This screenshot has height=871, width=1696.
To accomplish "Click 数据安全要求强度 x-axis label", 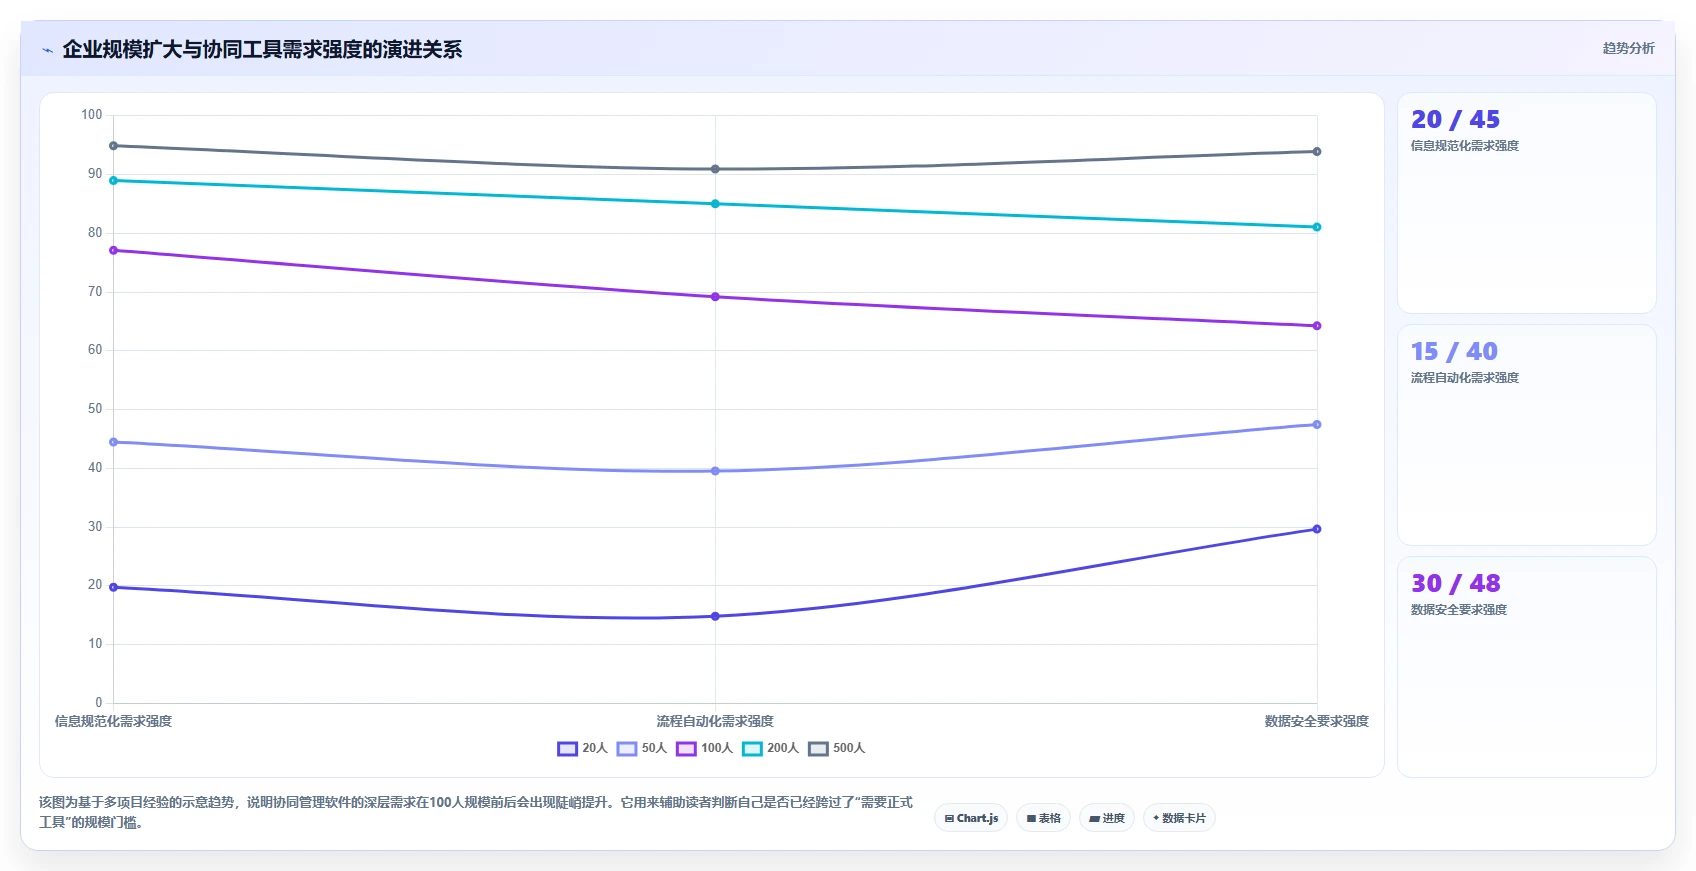I will (x=1316, y=721).
